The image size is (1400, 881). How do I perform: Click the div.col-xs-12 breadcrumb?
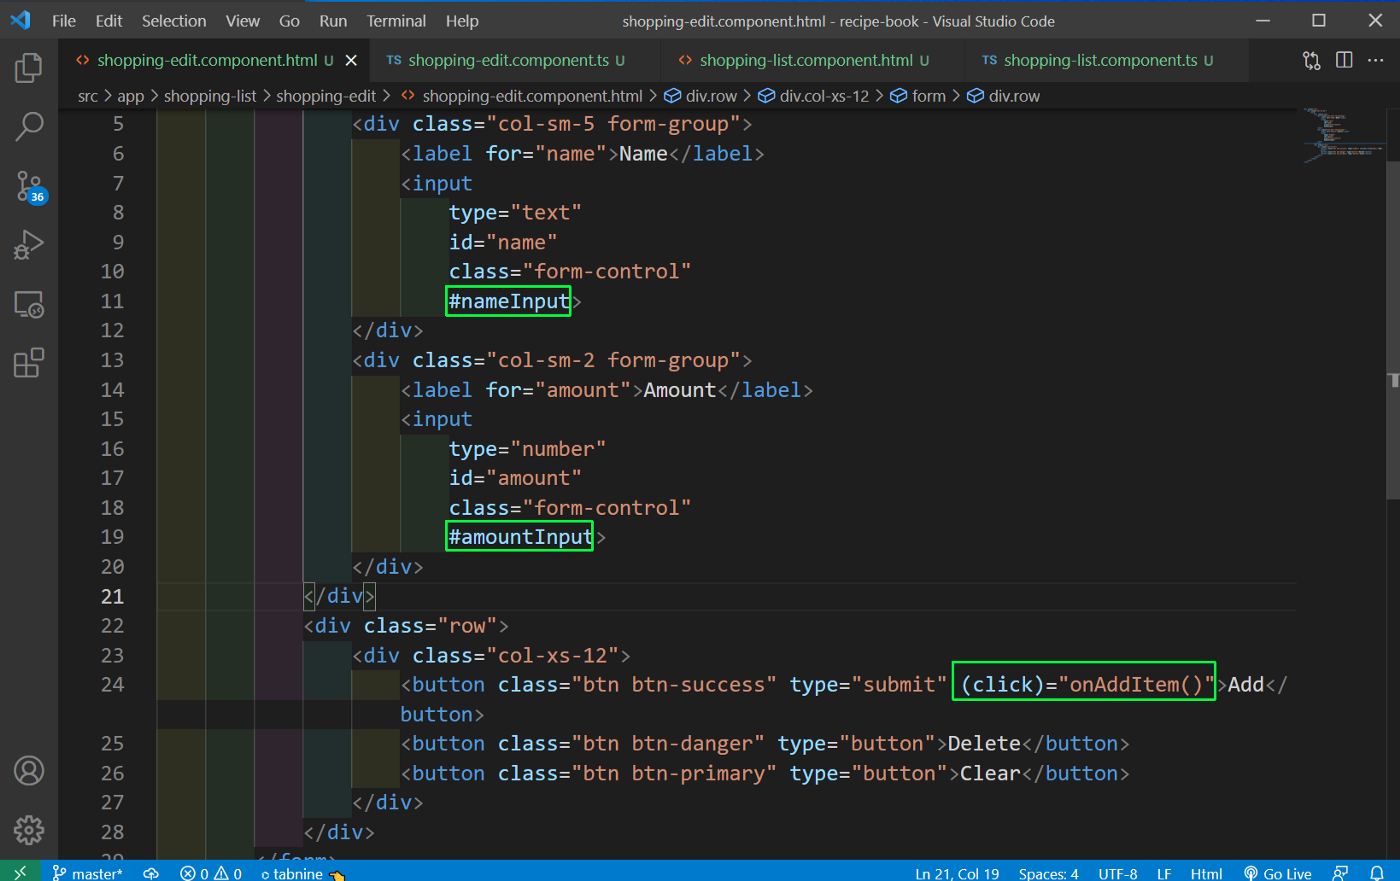tap(814, 96)
